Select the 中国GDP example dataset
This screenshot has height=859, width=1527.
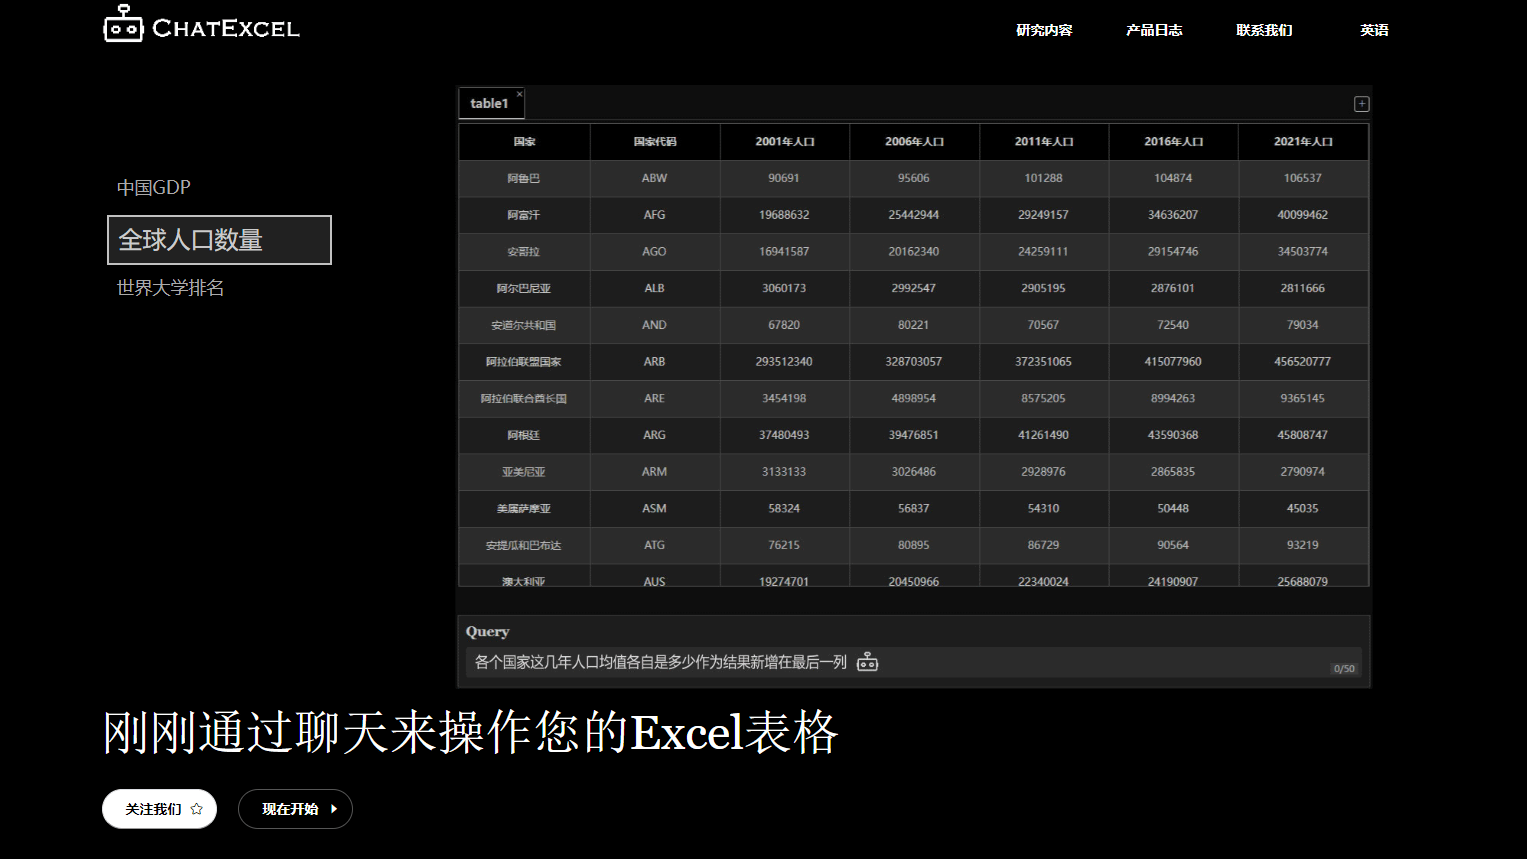(153, 187)
